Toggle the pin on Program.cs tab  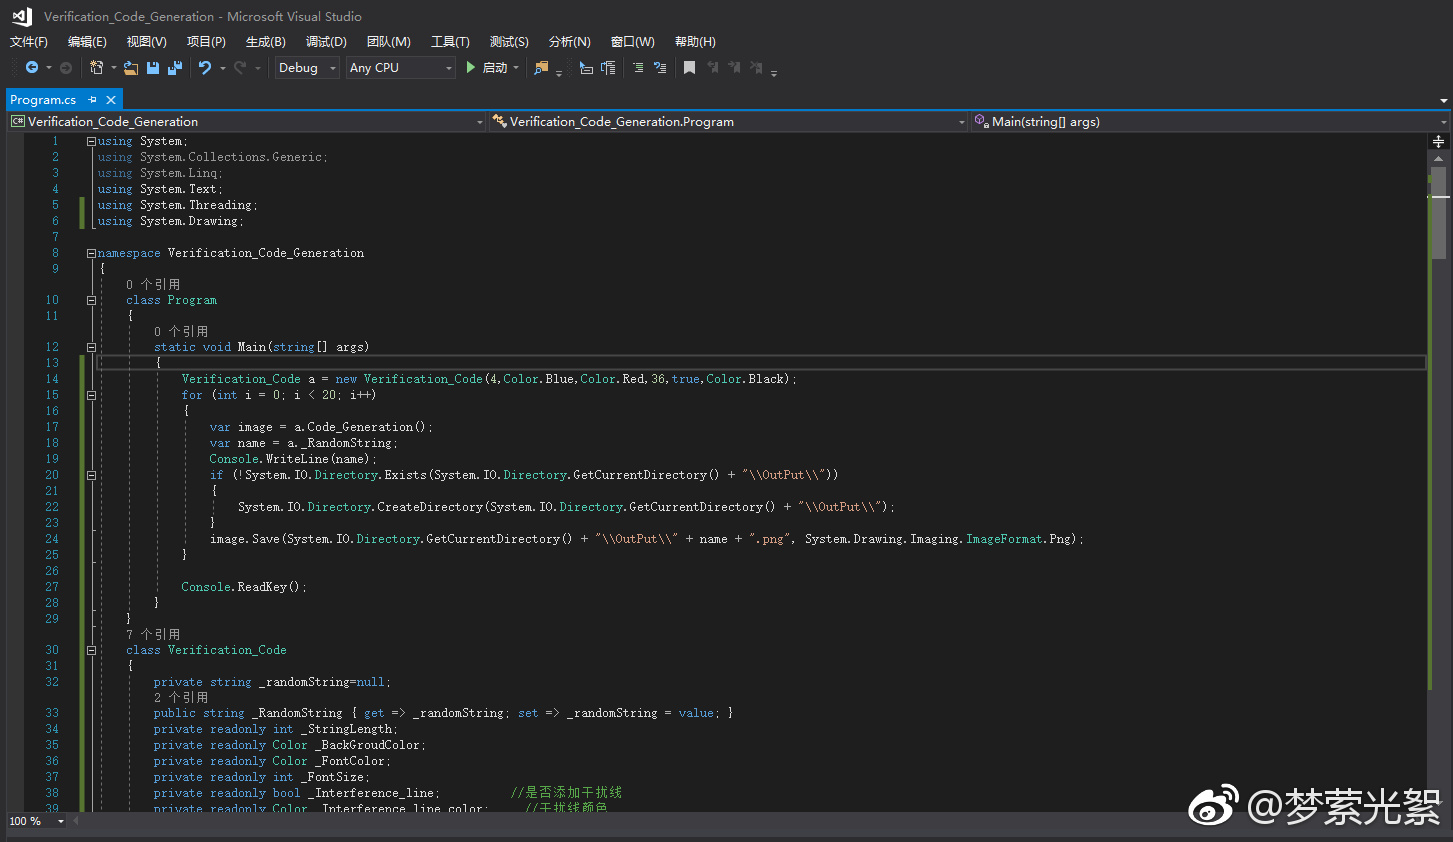click(x=93, y=100)
